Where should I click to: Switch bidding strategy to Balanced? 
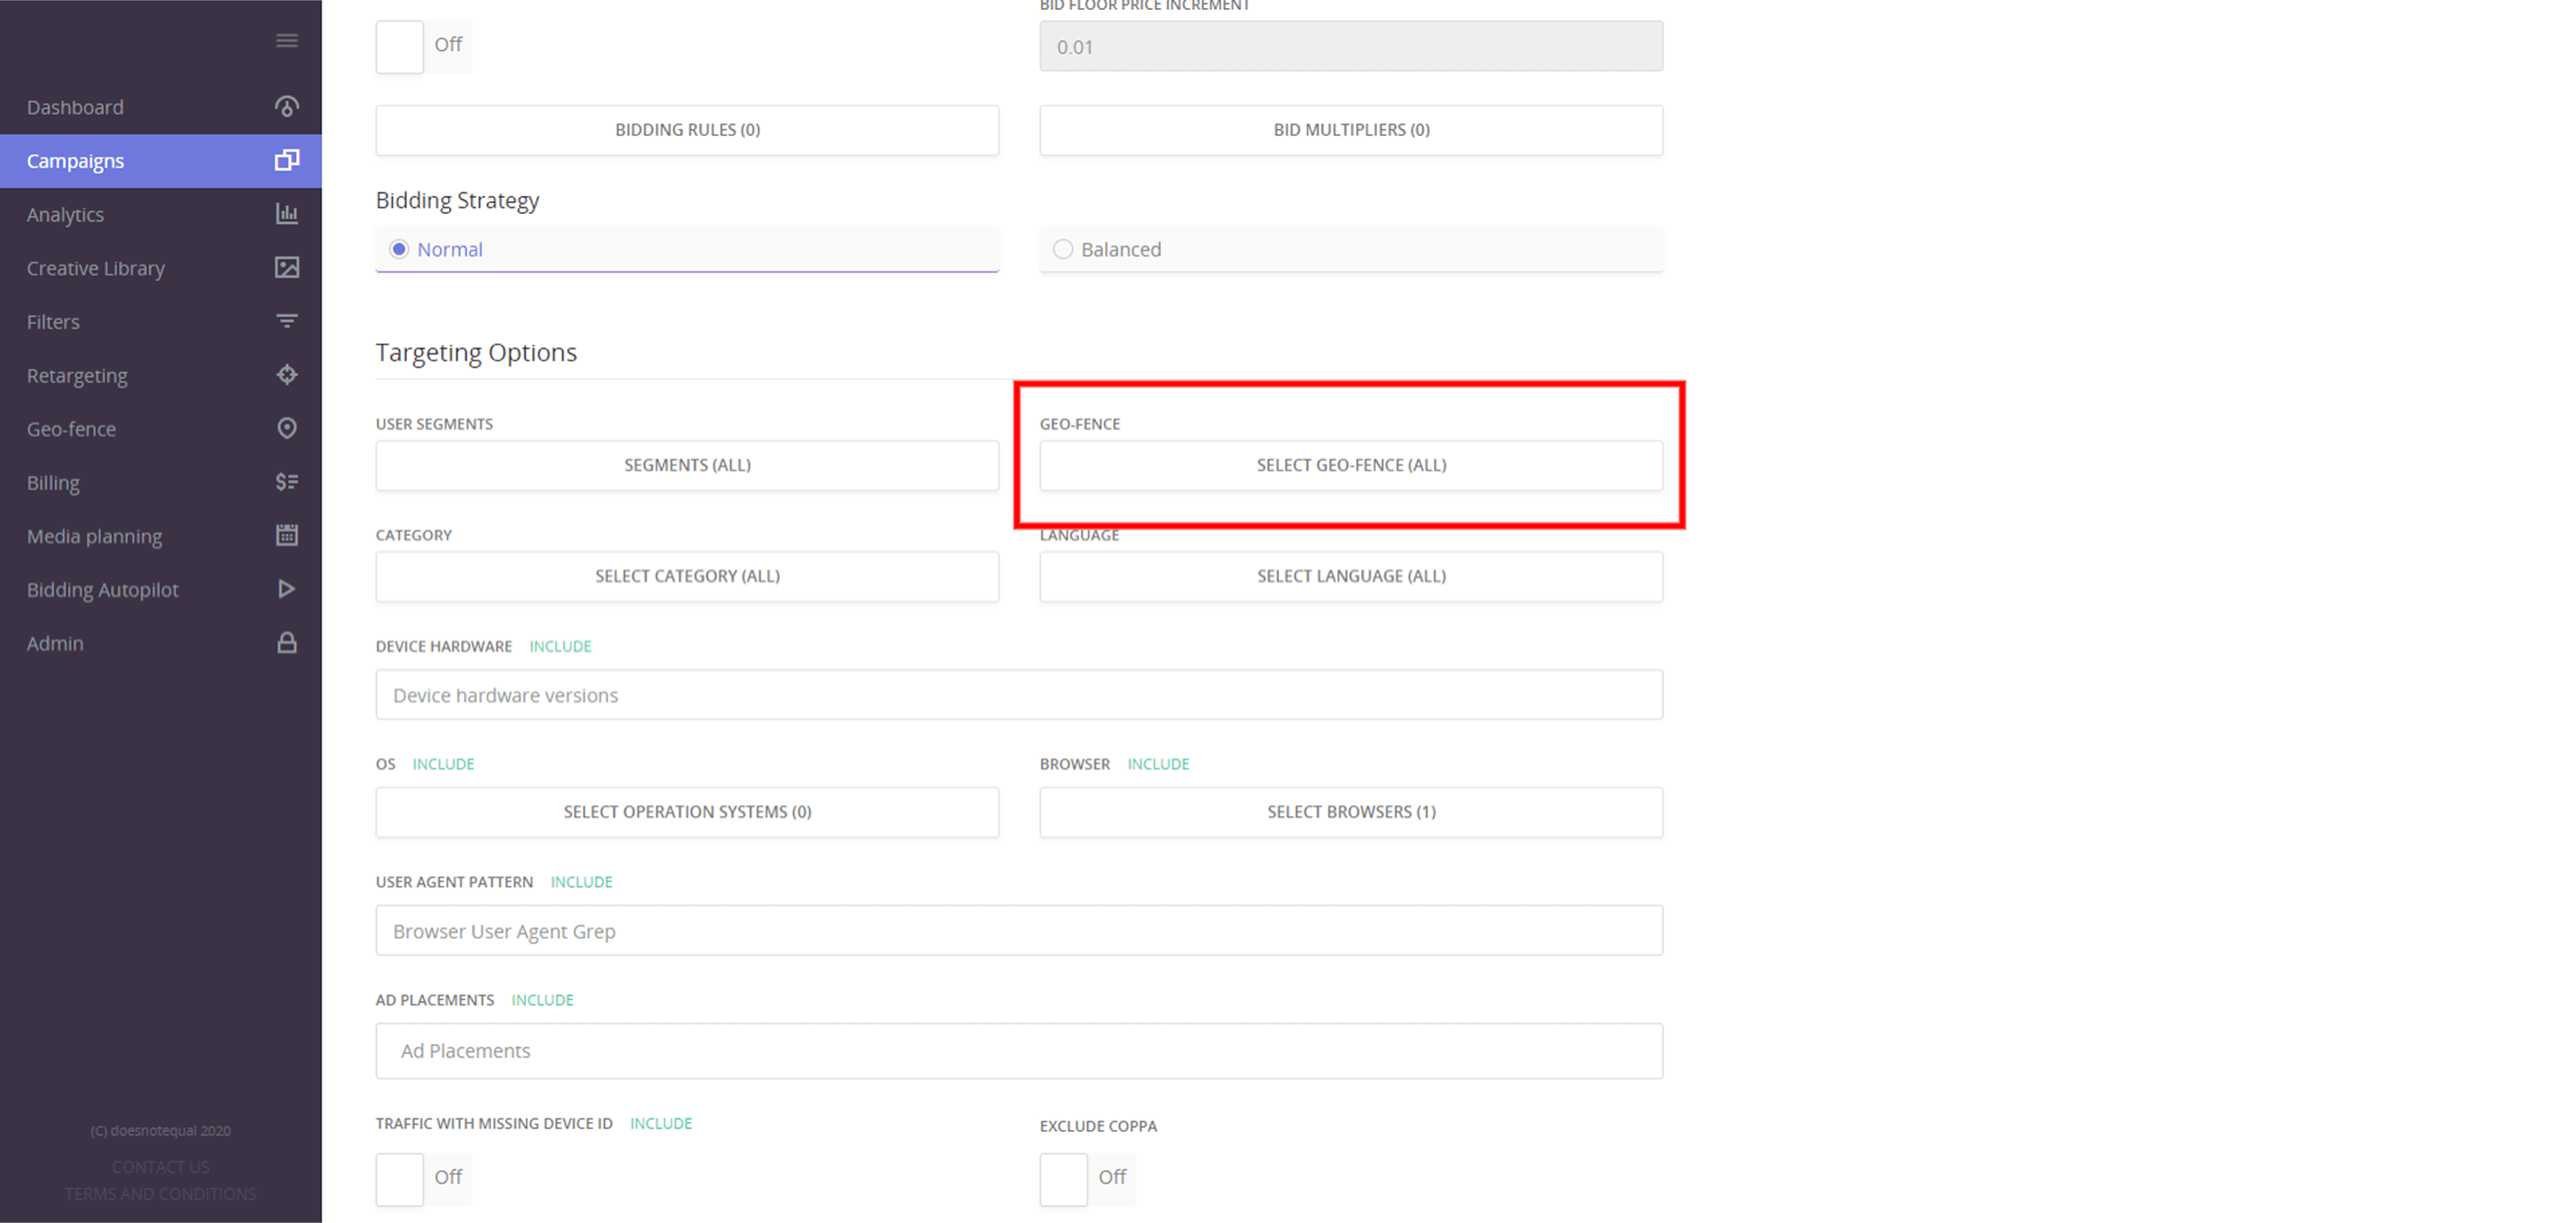pos(1063,249)
